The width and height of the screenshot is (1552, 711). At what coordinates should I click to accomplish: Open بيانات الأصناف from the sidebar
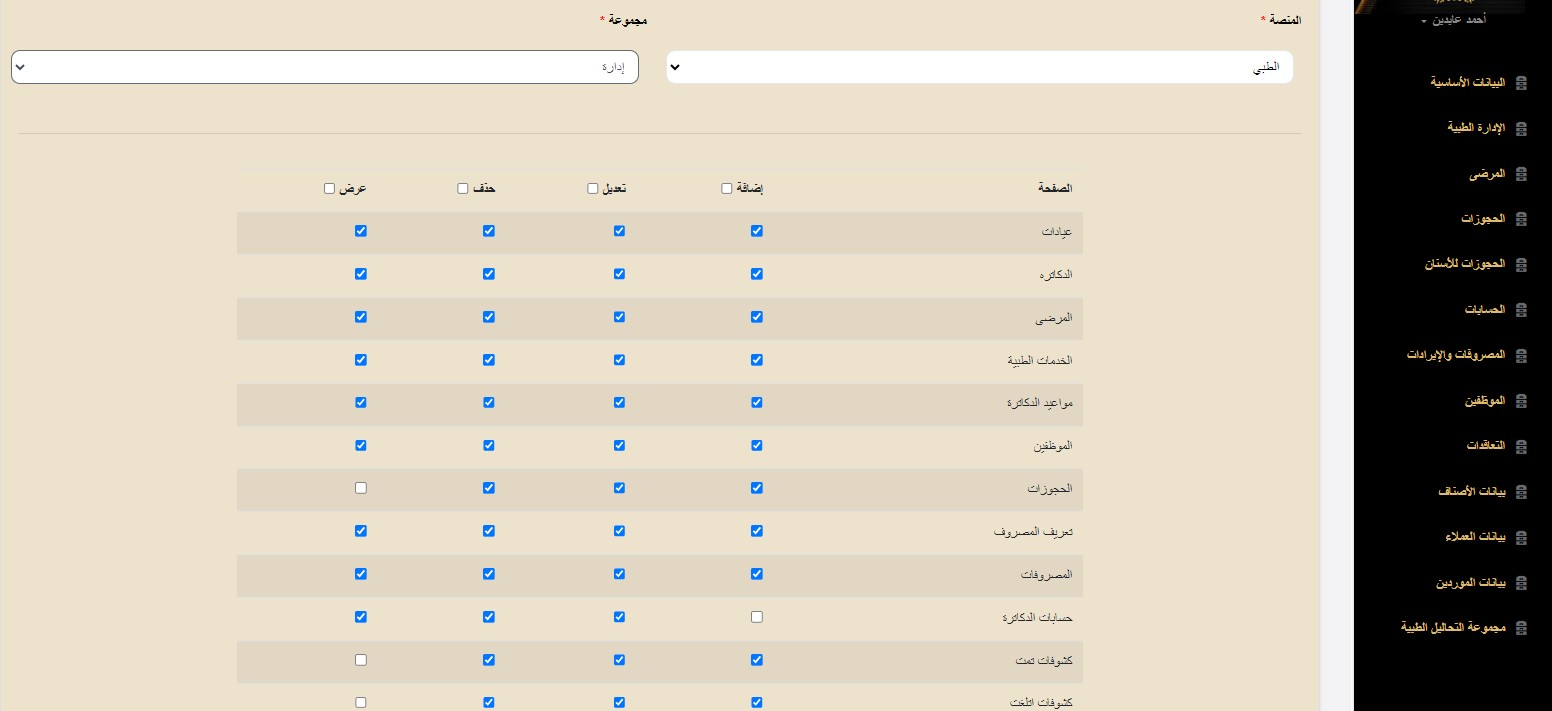[1471, 491]
